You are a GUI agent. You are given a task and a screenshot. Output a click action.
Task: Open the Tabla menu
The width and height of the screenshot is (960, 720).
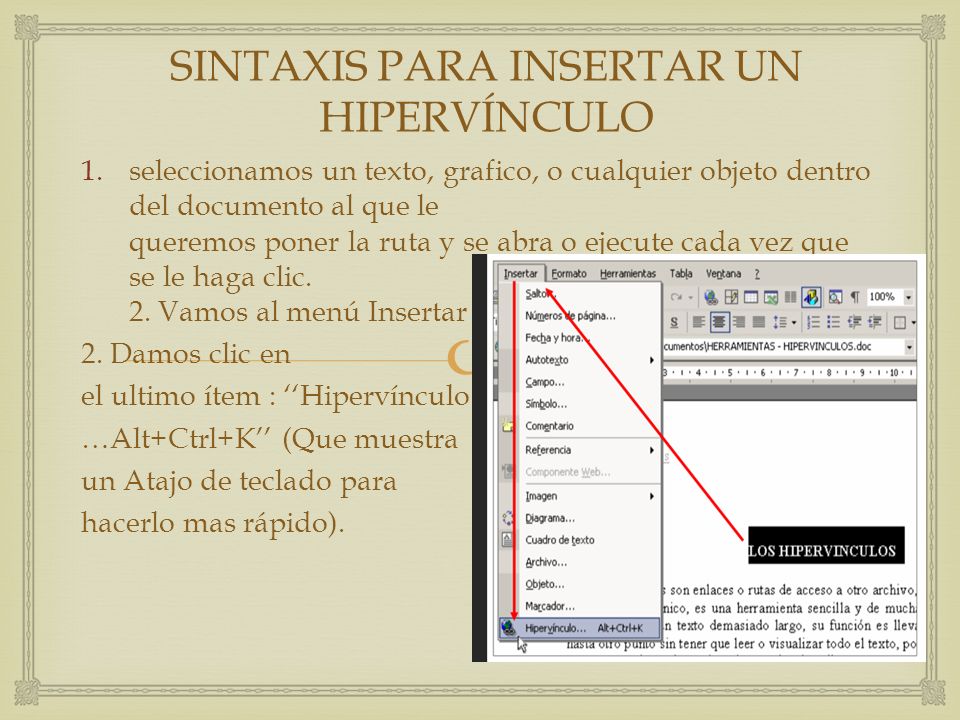point(681,274)
